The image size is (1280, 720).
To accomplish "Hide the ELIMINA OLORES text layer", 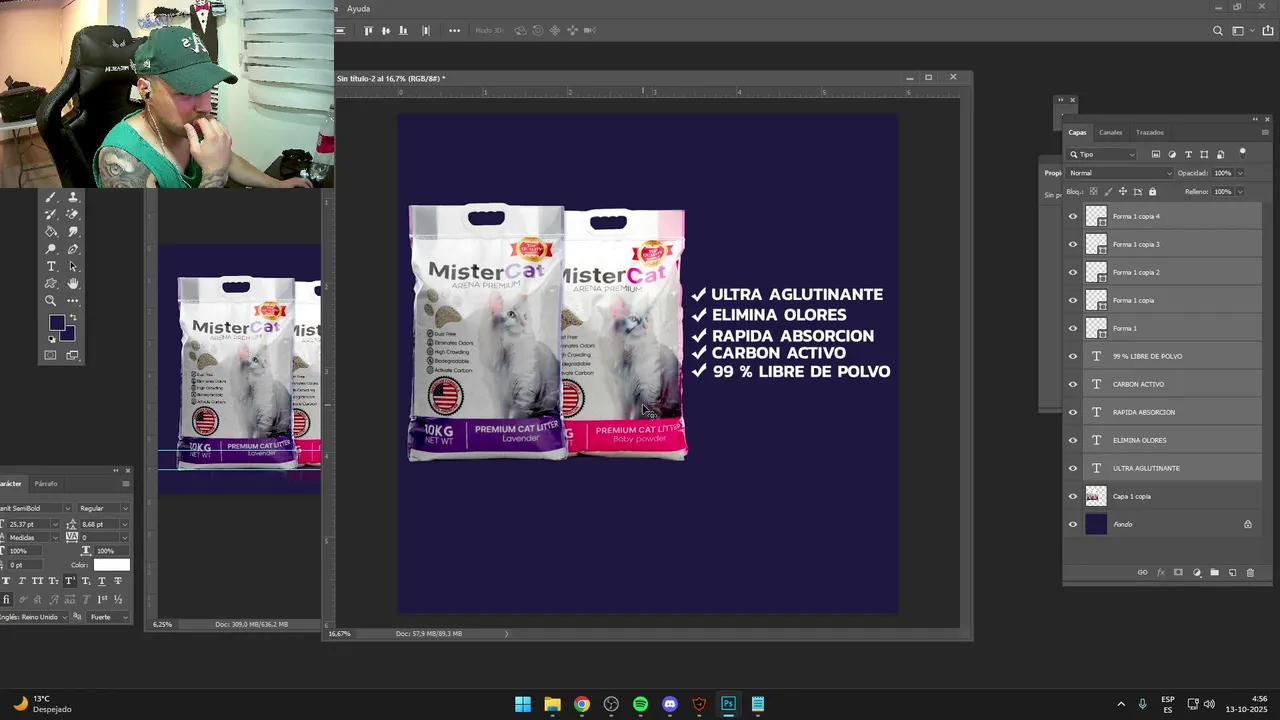I will click(1073, 440).
